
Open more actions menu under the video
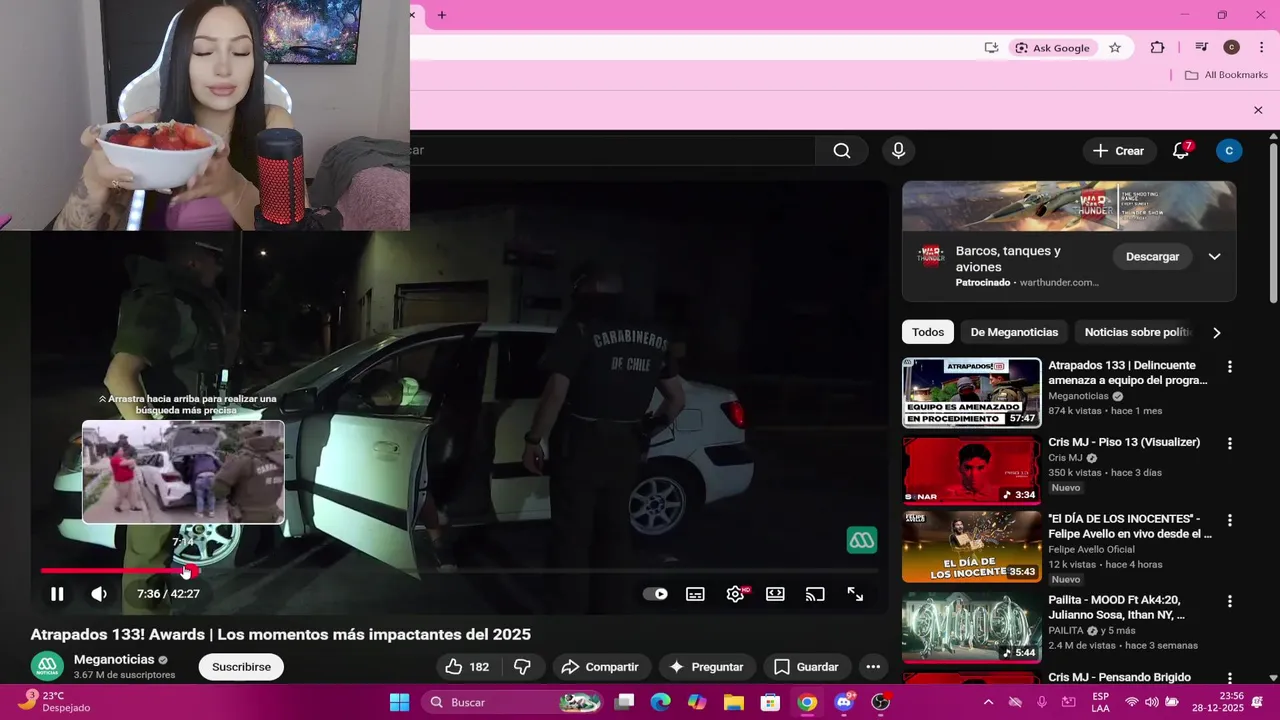[873, 667]
